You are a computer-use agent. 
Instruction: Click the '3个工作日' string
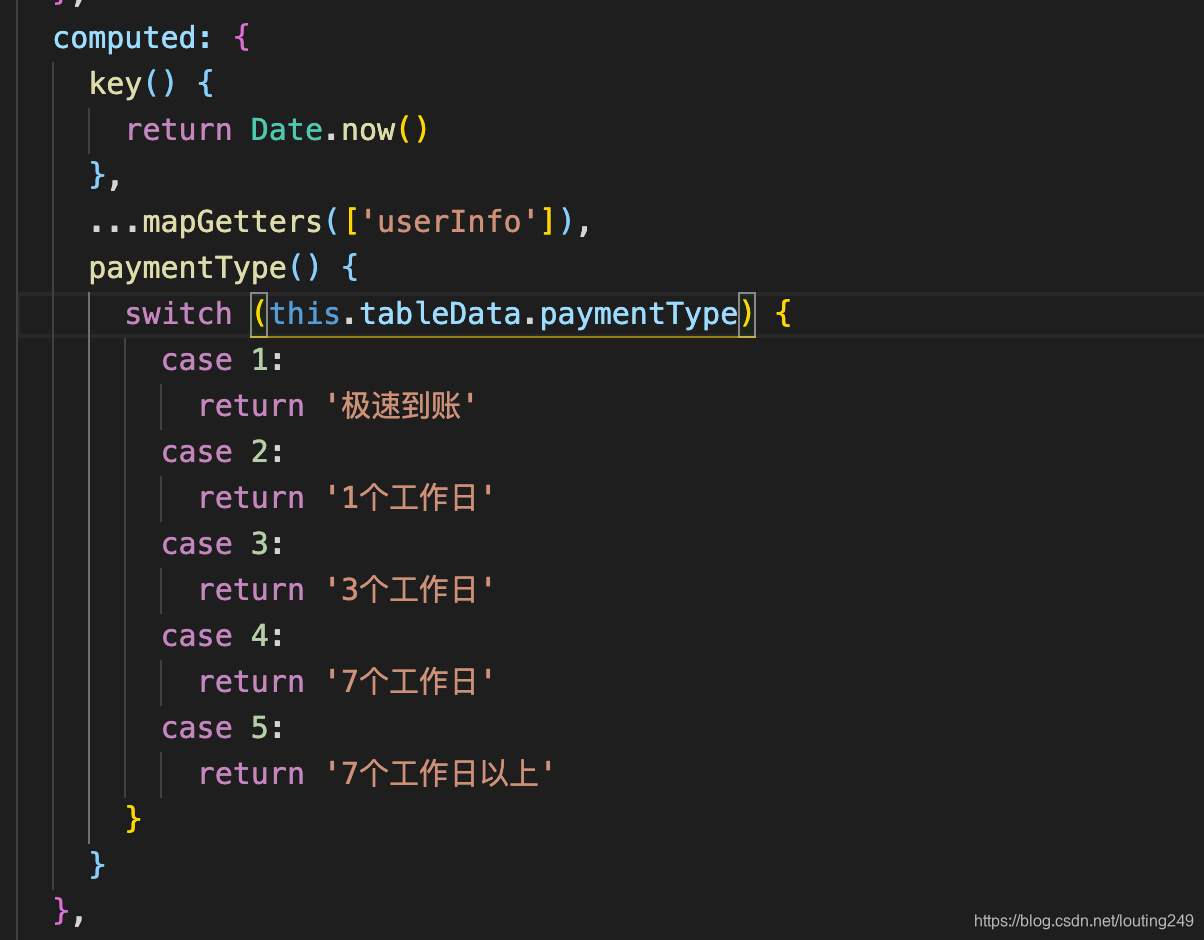(410, 590)
